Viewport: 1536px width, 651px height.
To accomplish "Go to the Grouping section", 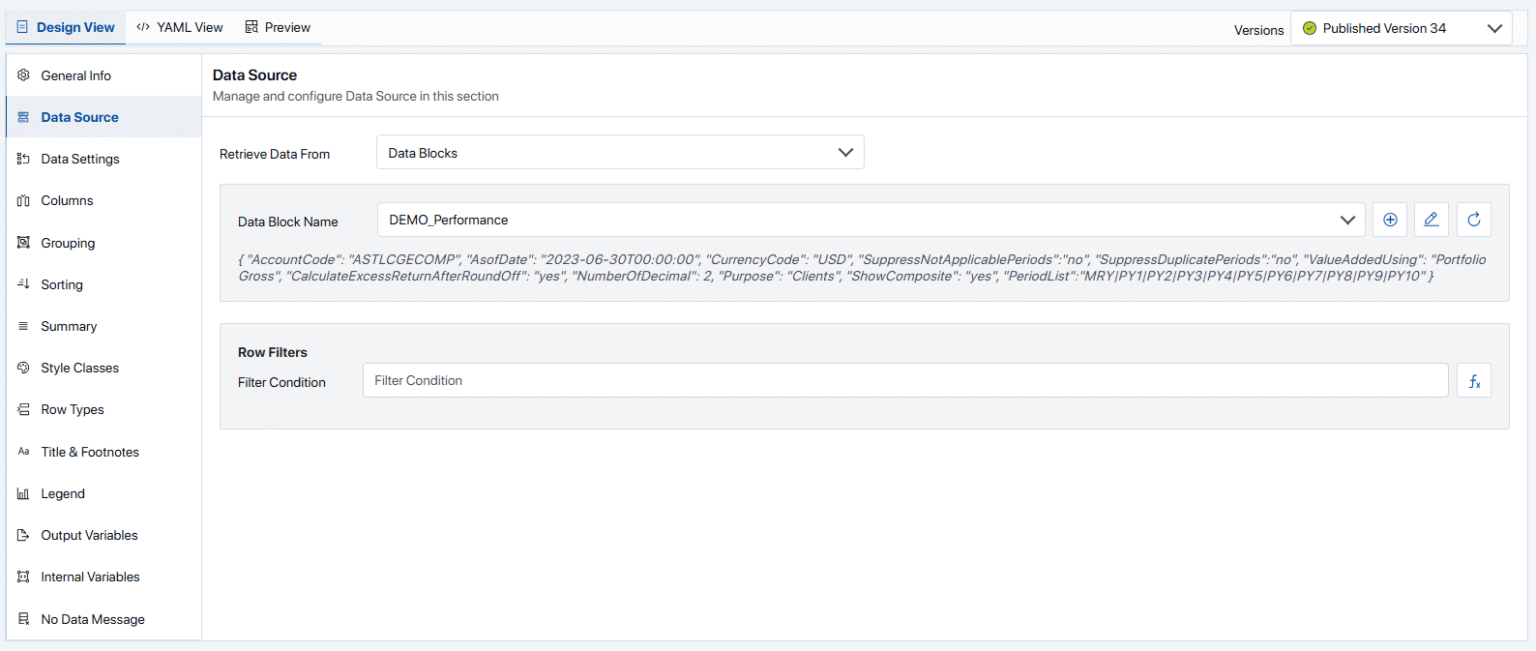I will [104, 243].
